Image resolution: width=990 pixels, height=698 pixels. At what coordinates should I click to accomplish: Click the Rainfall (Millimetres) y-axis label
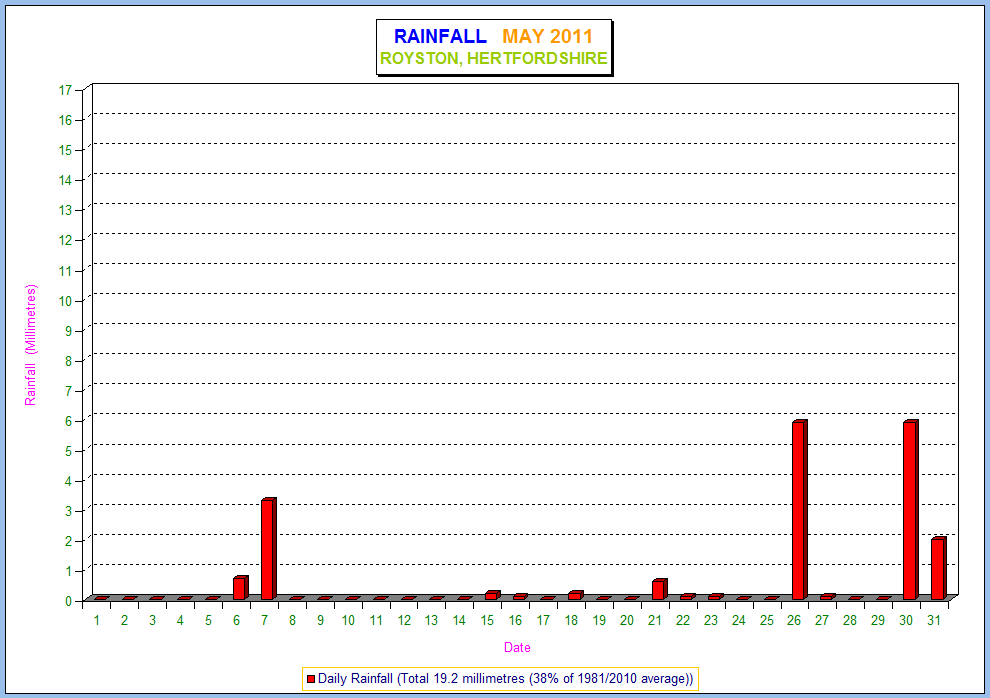click(x=31, y=345)
